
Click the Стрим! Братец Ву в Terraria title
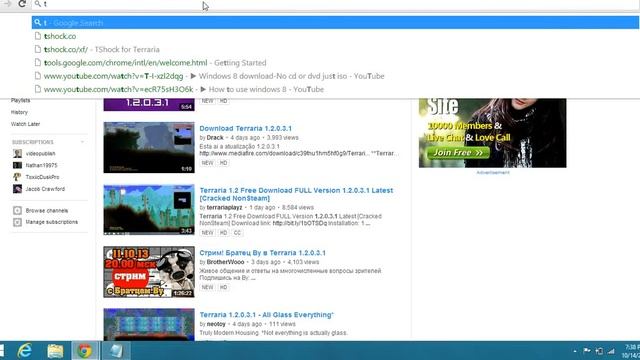click(262, 253)
